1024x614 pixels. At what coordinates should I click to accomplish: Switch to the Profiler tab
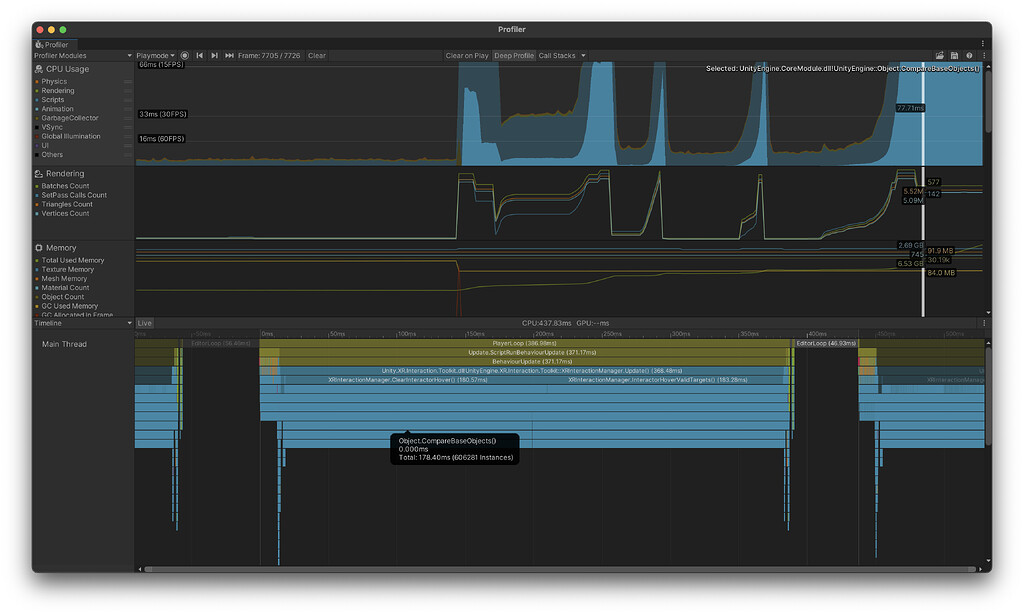[55, 44]
